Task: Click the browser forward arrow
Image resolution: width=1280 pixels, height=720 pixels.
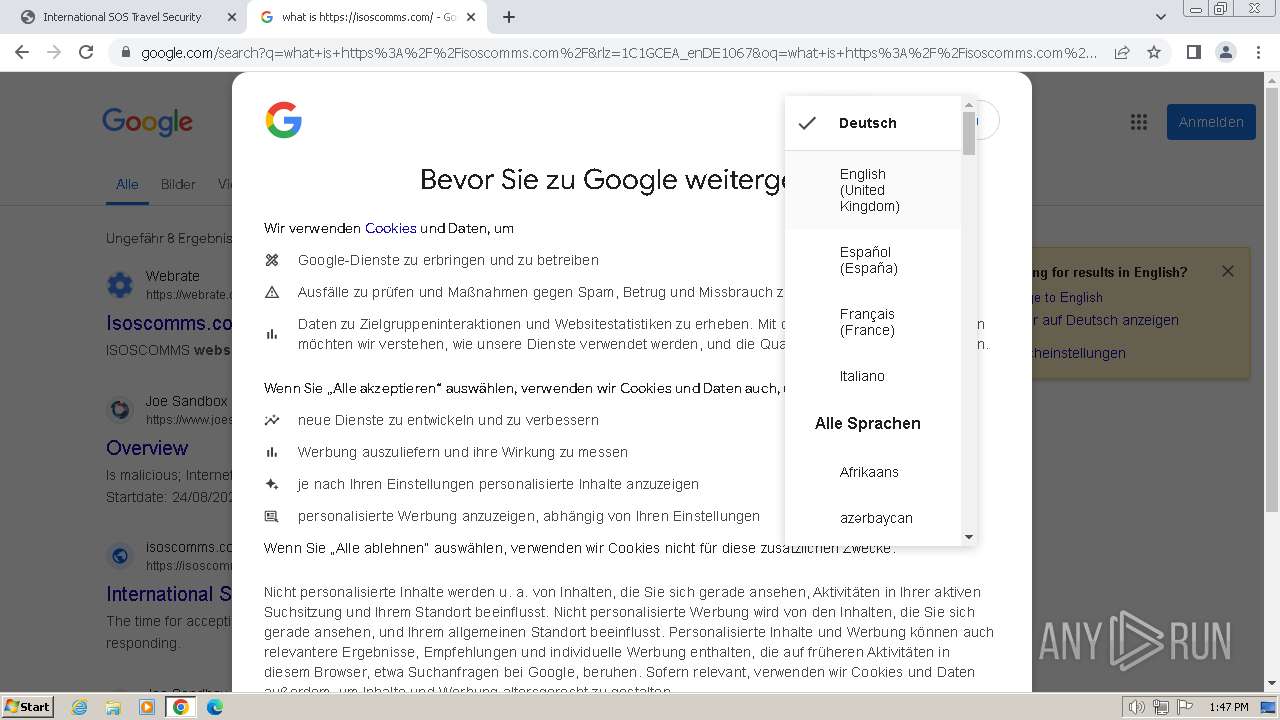Action: [54, 52]
